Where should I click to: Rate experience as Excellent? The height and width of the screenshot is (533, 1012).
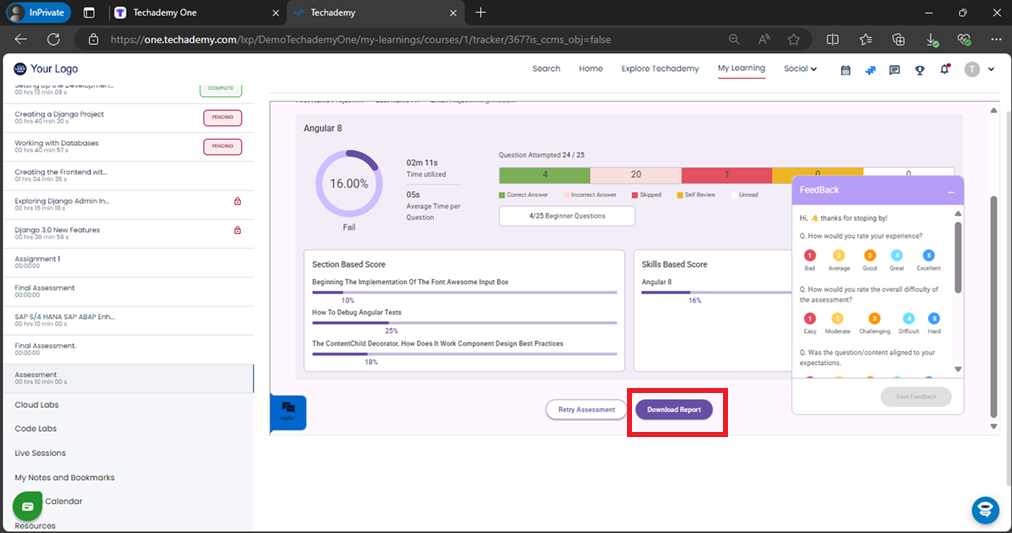(928, 256)
